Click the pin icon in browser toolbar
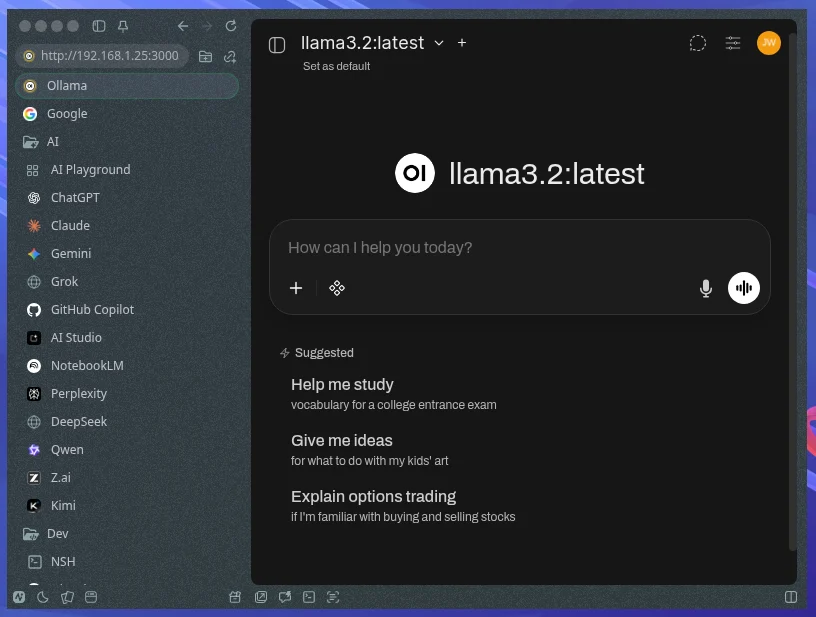The image size is (816, 617). coord(123,26)
